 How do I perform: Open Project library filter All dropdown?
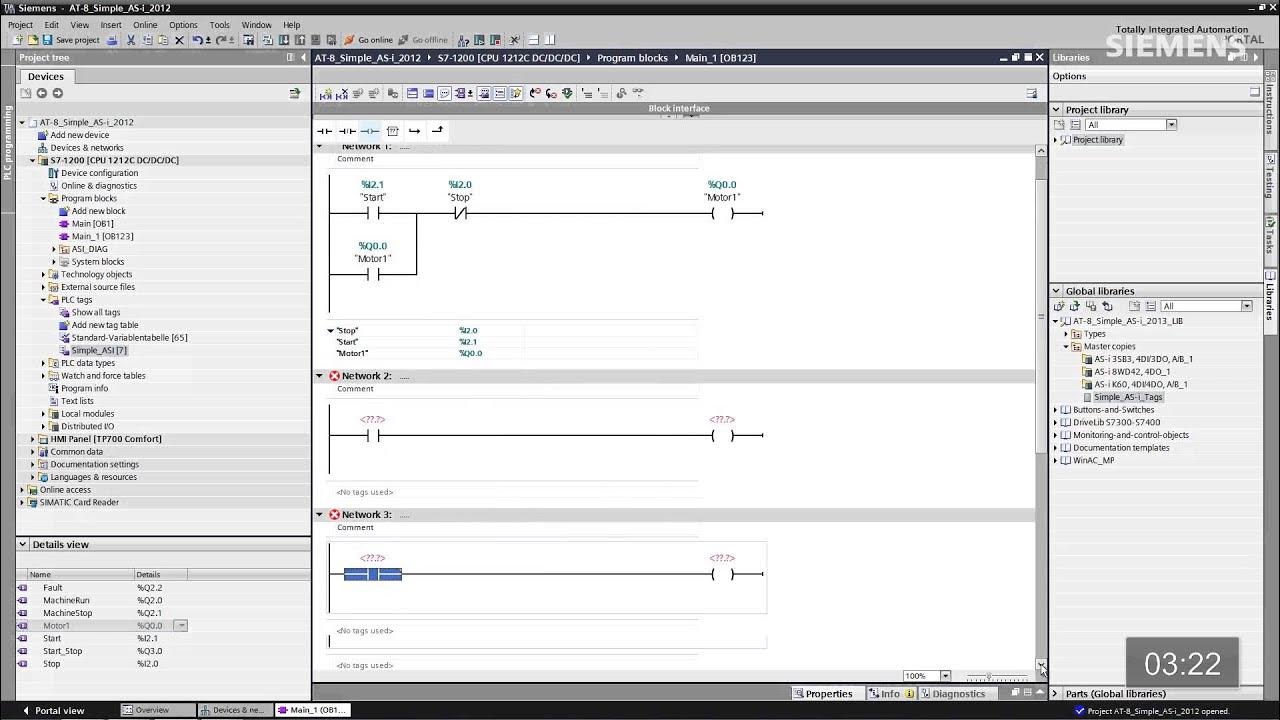1171,125
